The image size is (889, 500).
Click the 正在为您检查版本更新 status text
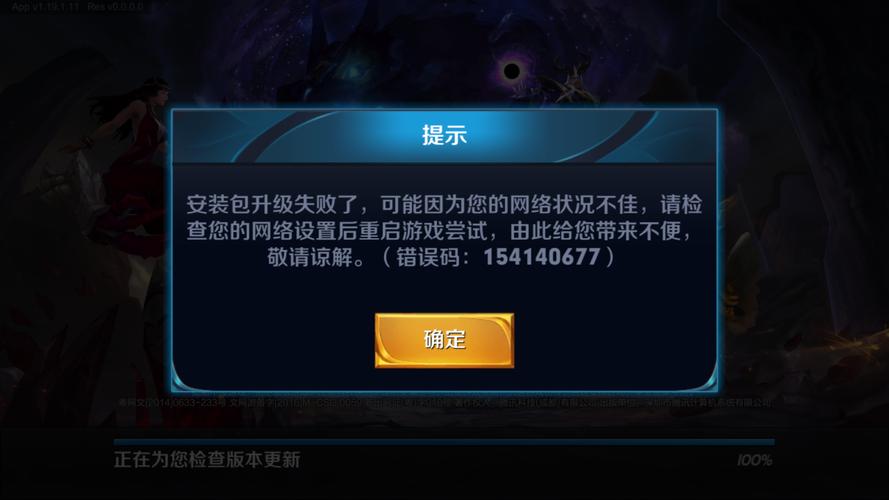point(207,460)
